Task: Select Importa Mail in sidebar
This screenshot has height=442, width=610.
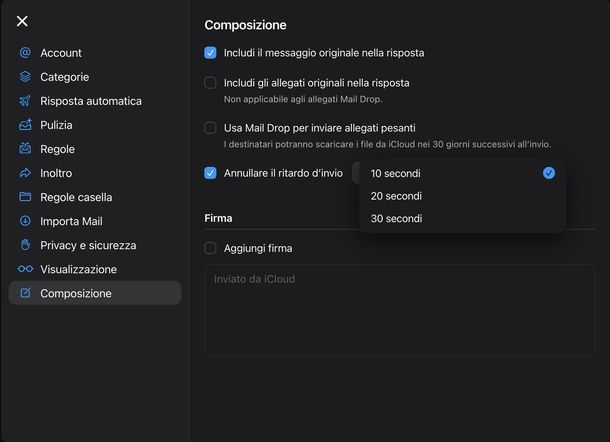Action: pyautogui.click(x=95, y=221)
